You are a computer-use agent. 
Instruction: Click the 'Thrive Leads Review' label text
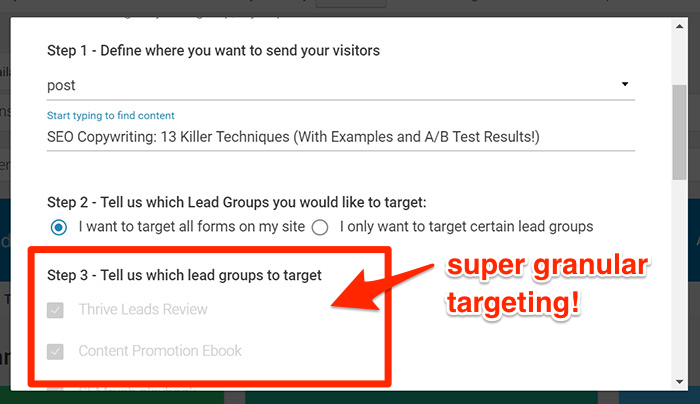click(x=143, y=310)
